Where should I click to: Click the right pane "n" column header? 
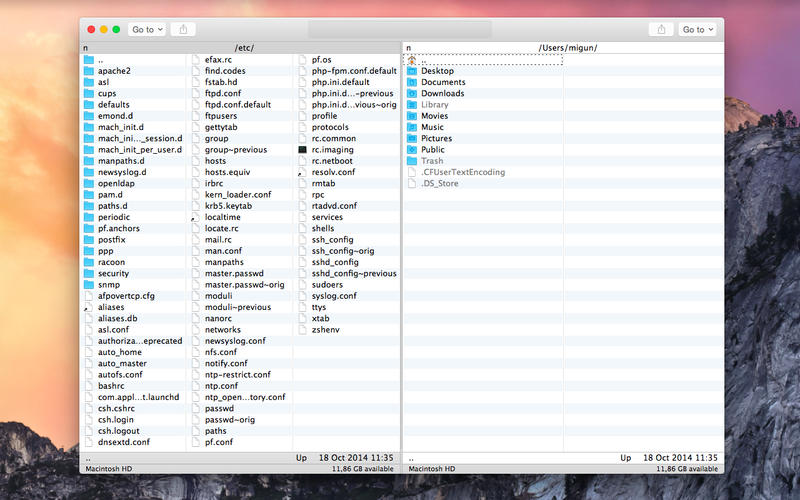pyautogui.click(x=409, y=48)
